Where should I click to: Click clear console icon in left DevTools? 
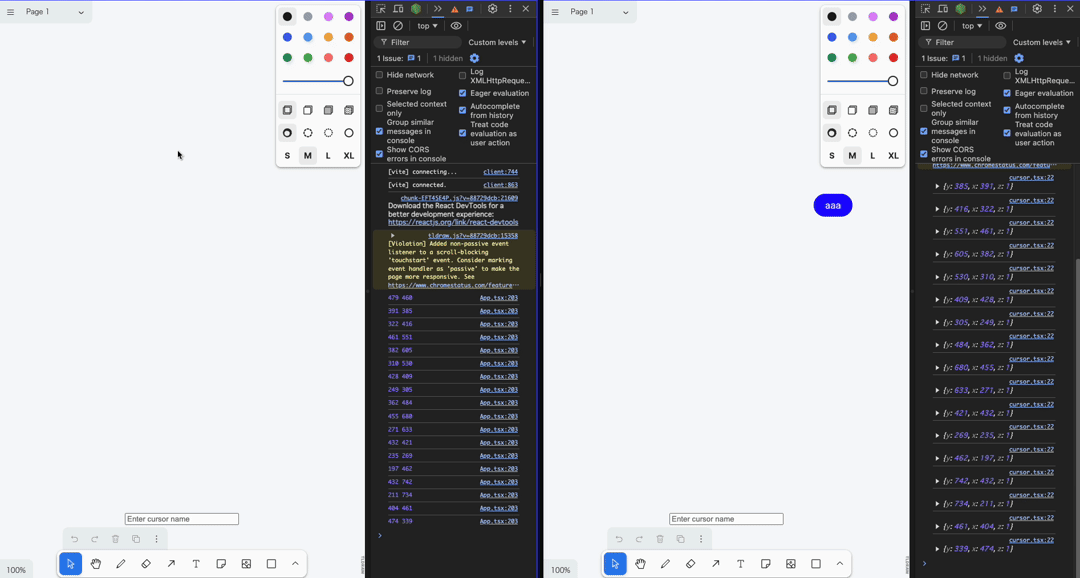pos(398,26)
